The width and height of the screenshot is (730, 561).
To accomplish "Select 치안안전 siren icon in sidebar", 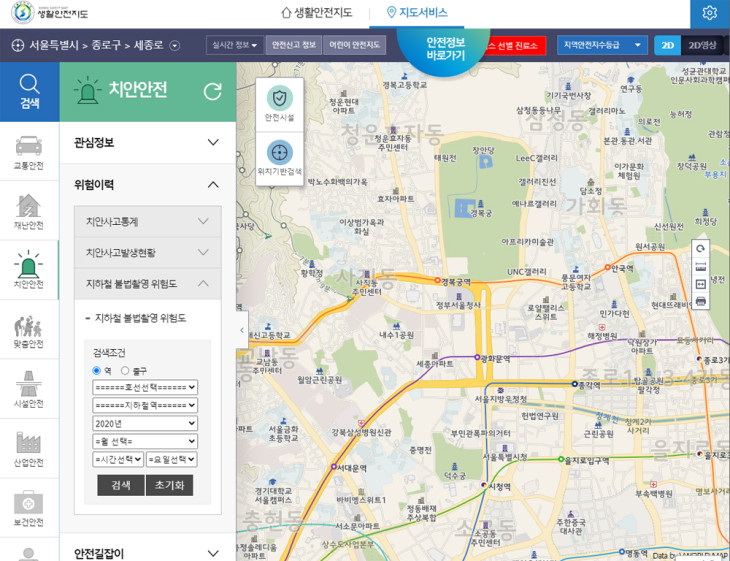I will point(29,270).
